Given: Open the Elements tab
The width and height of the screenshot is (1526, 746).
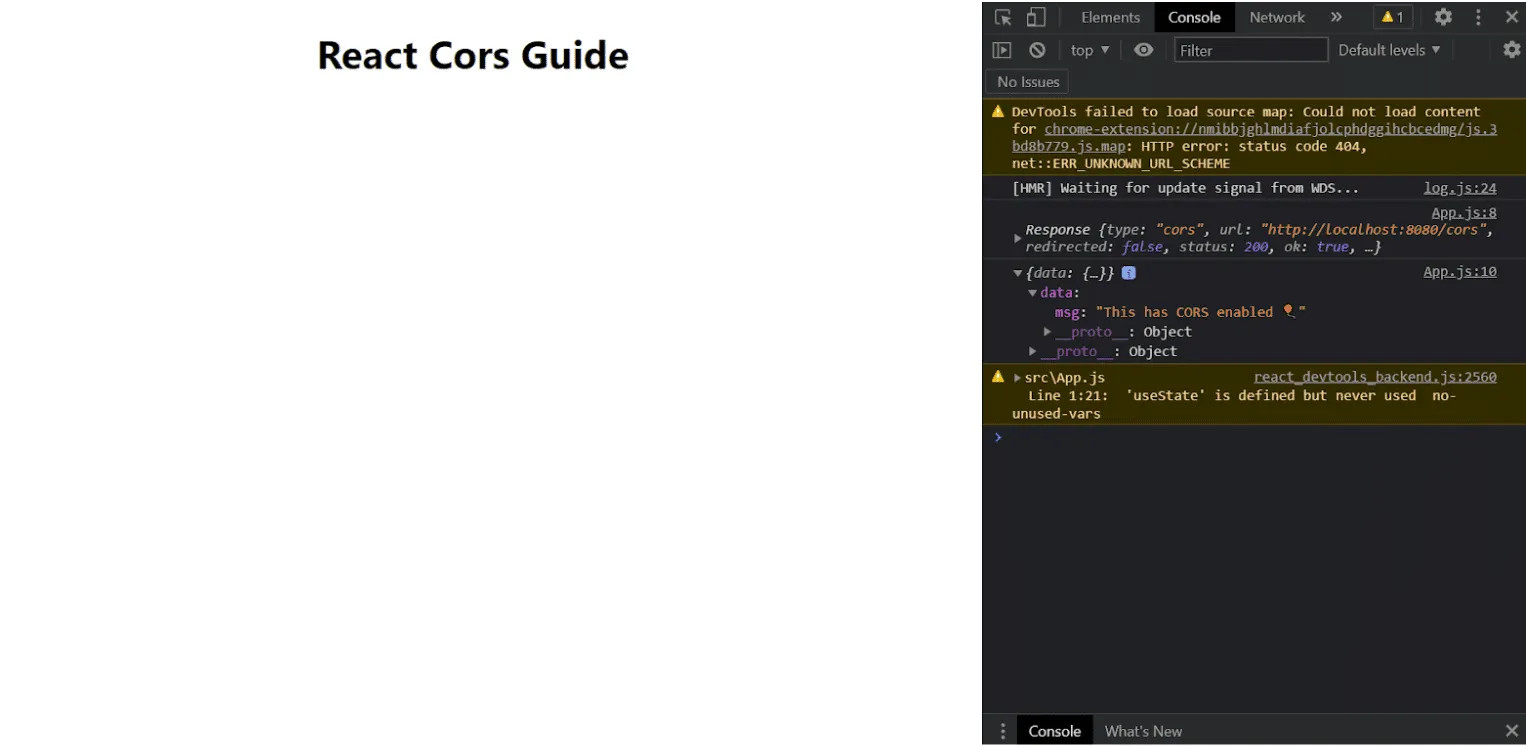Looking at the screenshot, I should click(1110, 17).
